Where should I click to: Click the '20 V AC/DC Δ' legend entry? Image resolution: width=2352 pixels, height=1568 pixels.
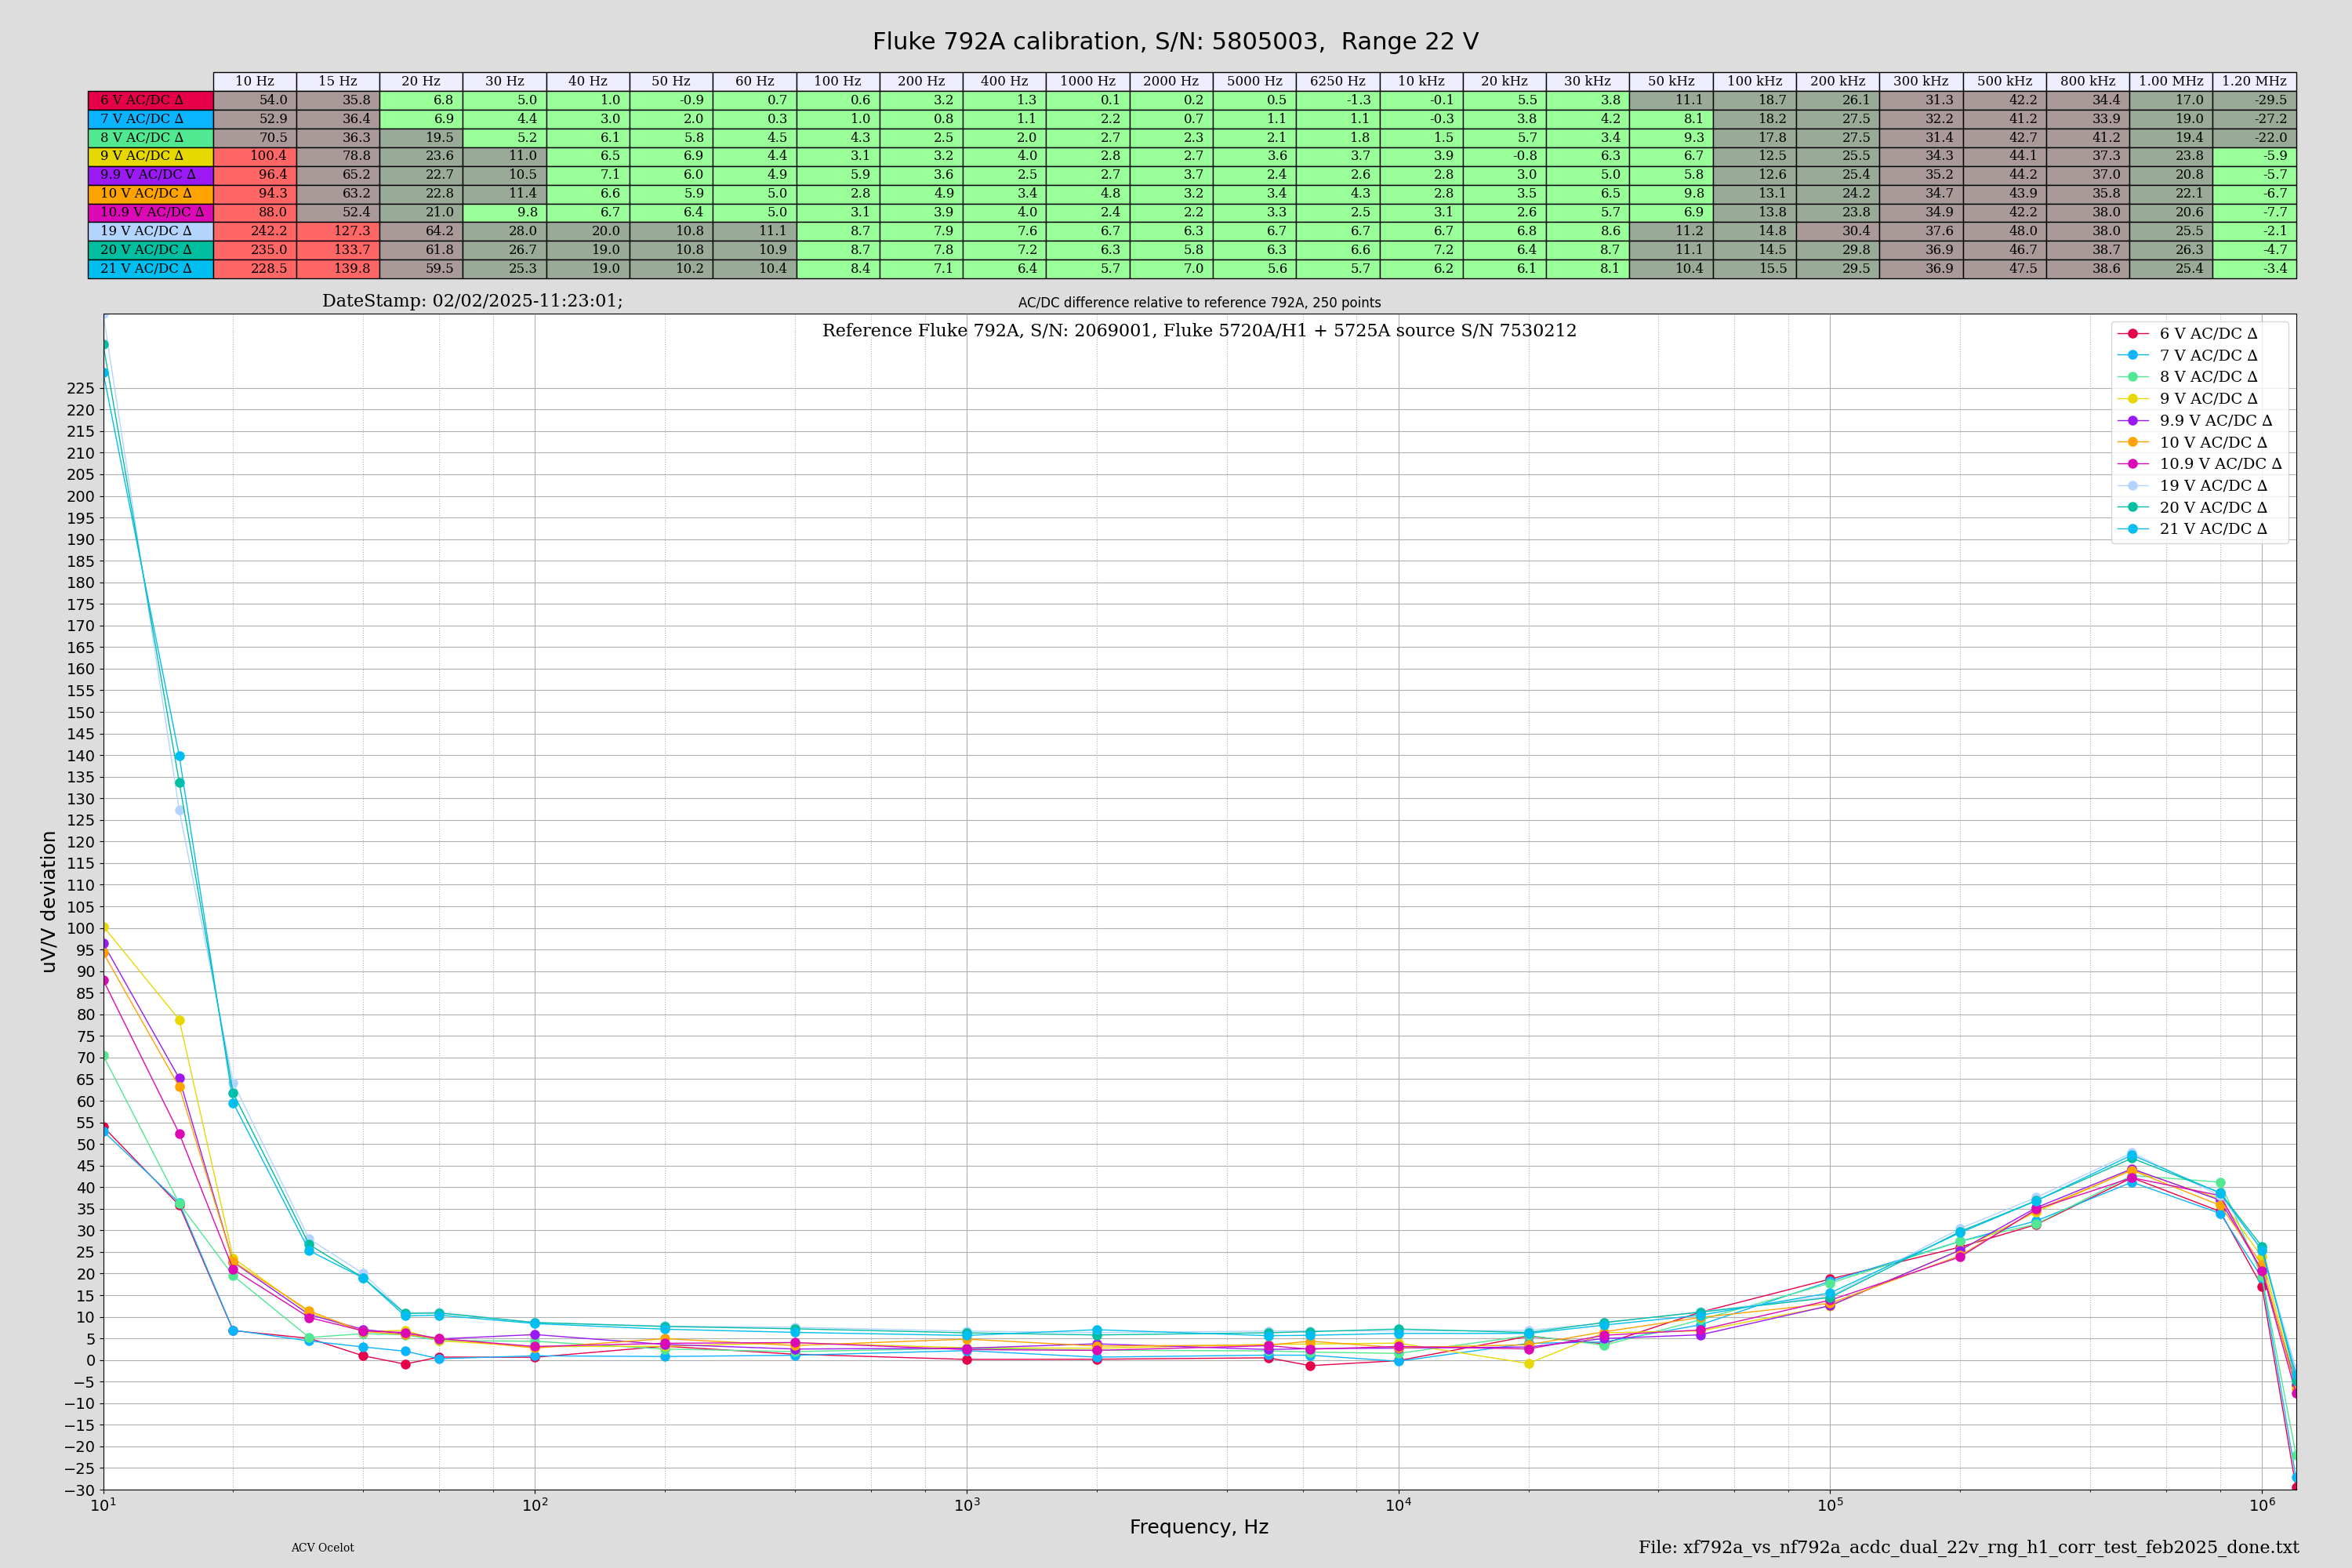tap(2192, 508)
